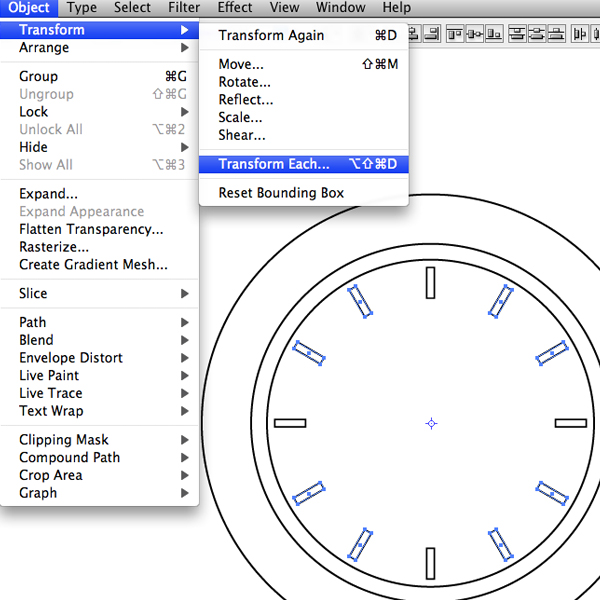Open the Compound Path submenu
This screenshot has height=600, width=600.
coord(99,458)
